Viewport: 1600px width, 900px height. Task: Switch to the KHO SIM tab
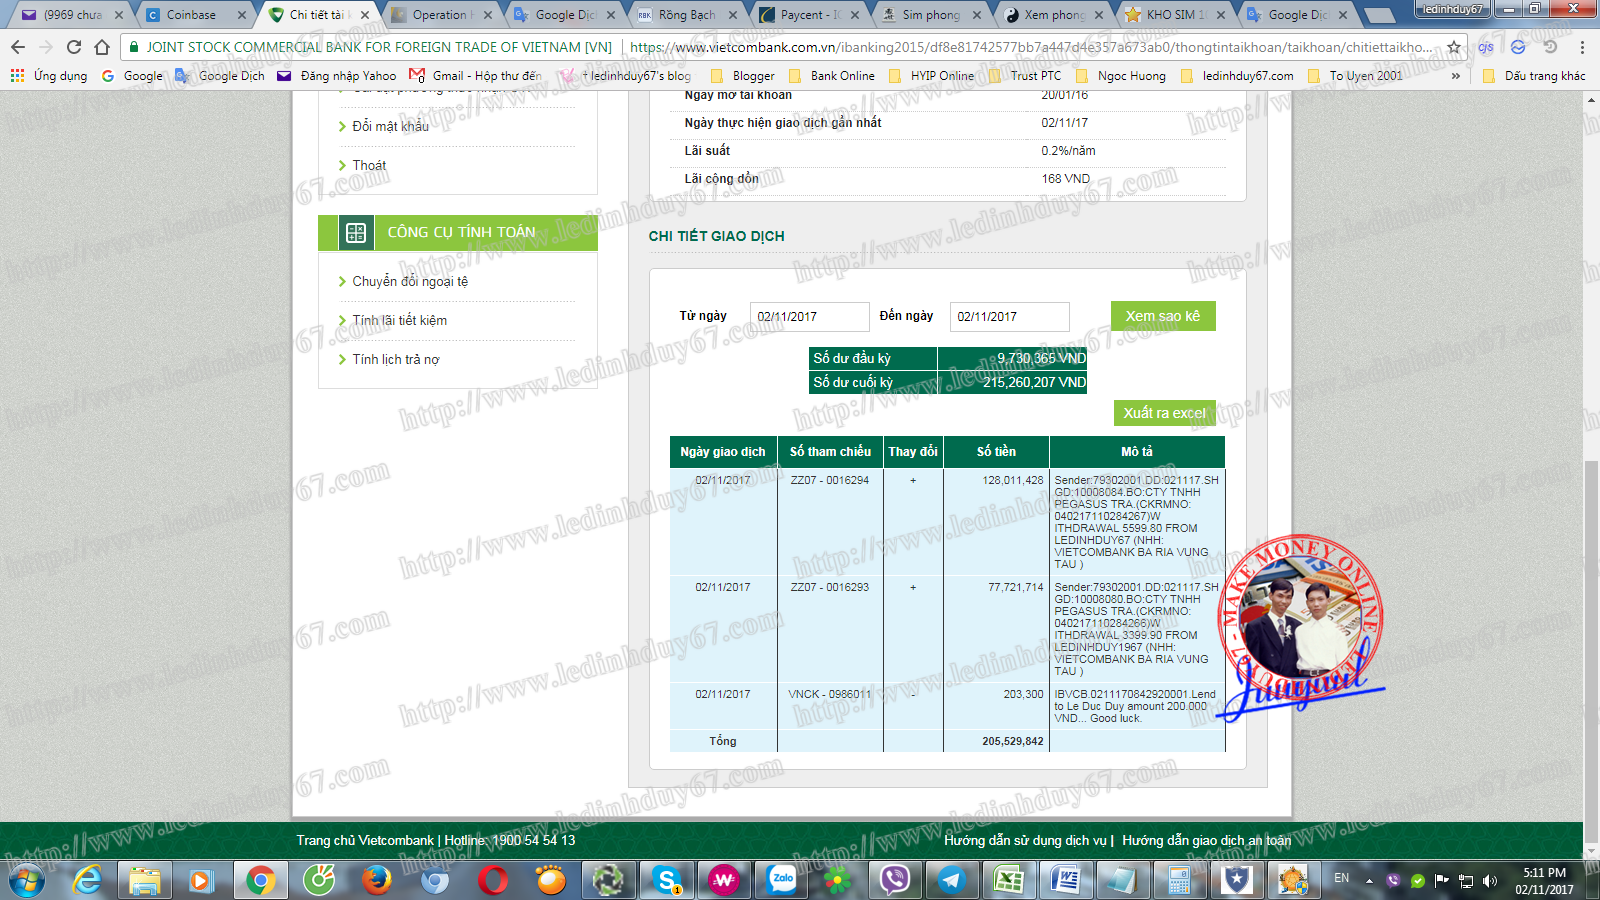pos(1175,15)
